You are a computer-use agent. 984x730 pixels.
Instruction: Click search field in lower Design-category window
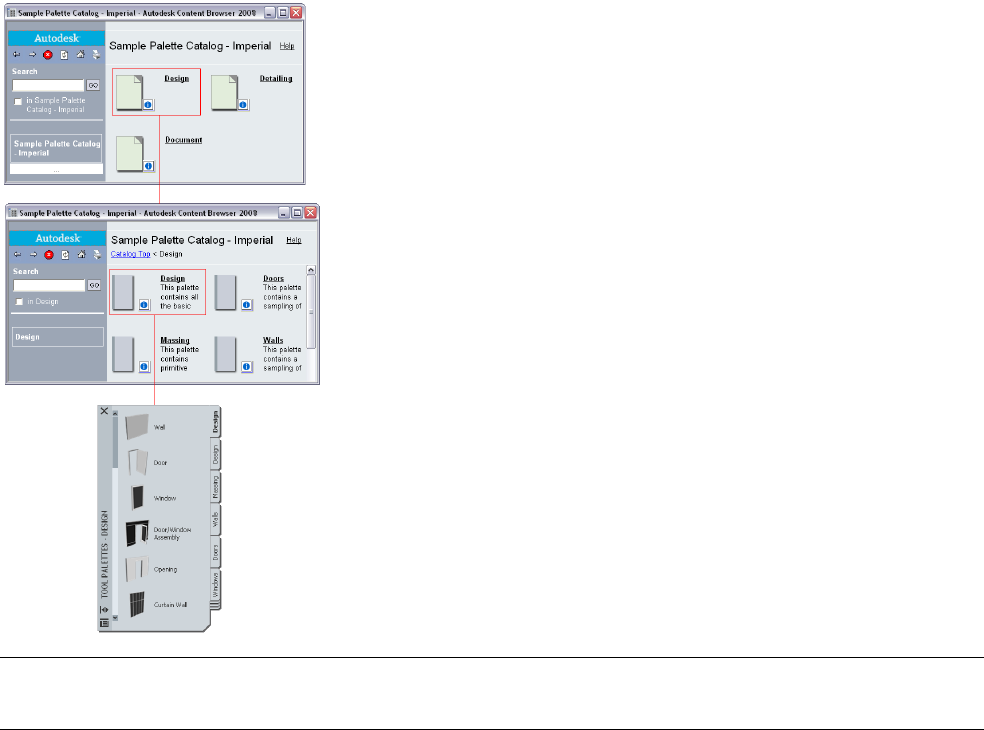[49, 286]
